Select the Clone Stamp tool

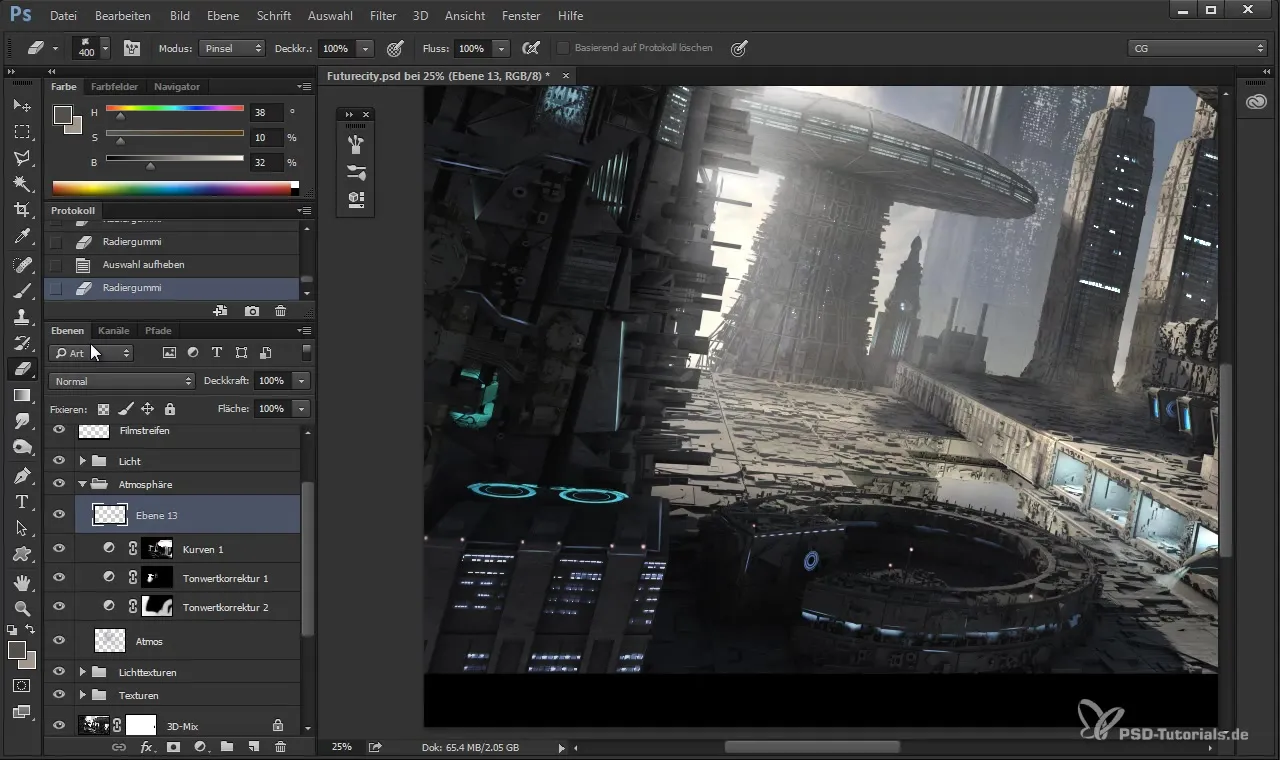22,317
